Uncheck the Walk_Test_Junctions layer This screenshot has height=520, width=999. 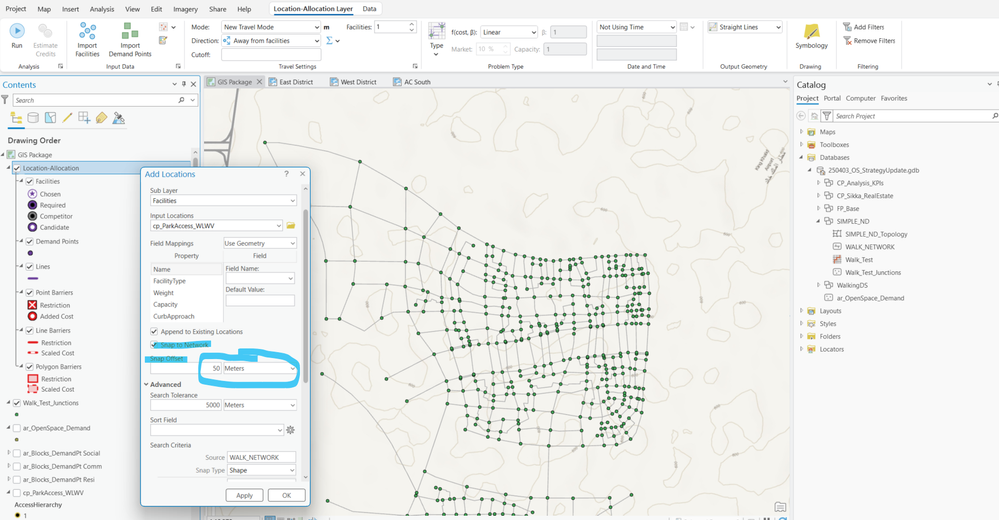tap(17, 403)
